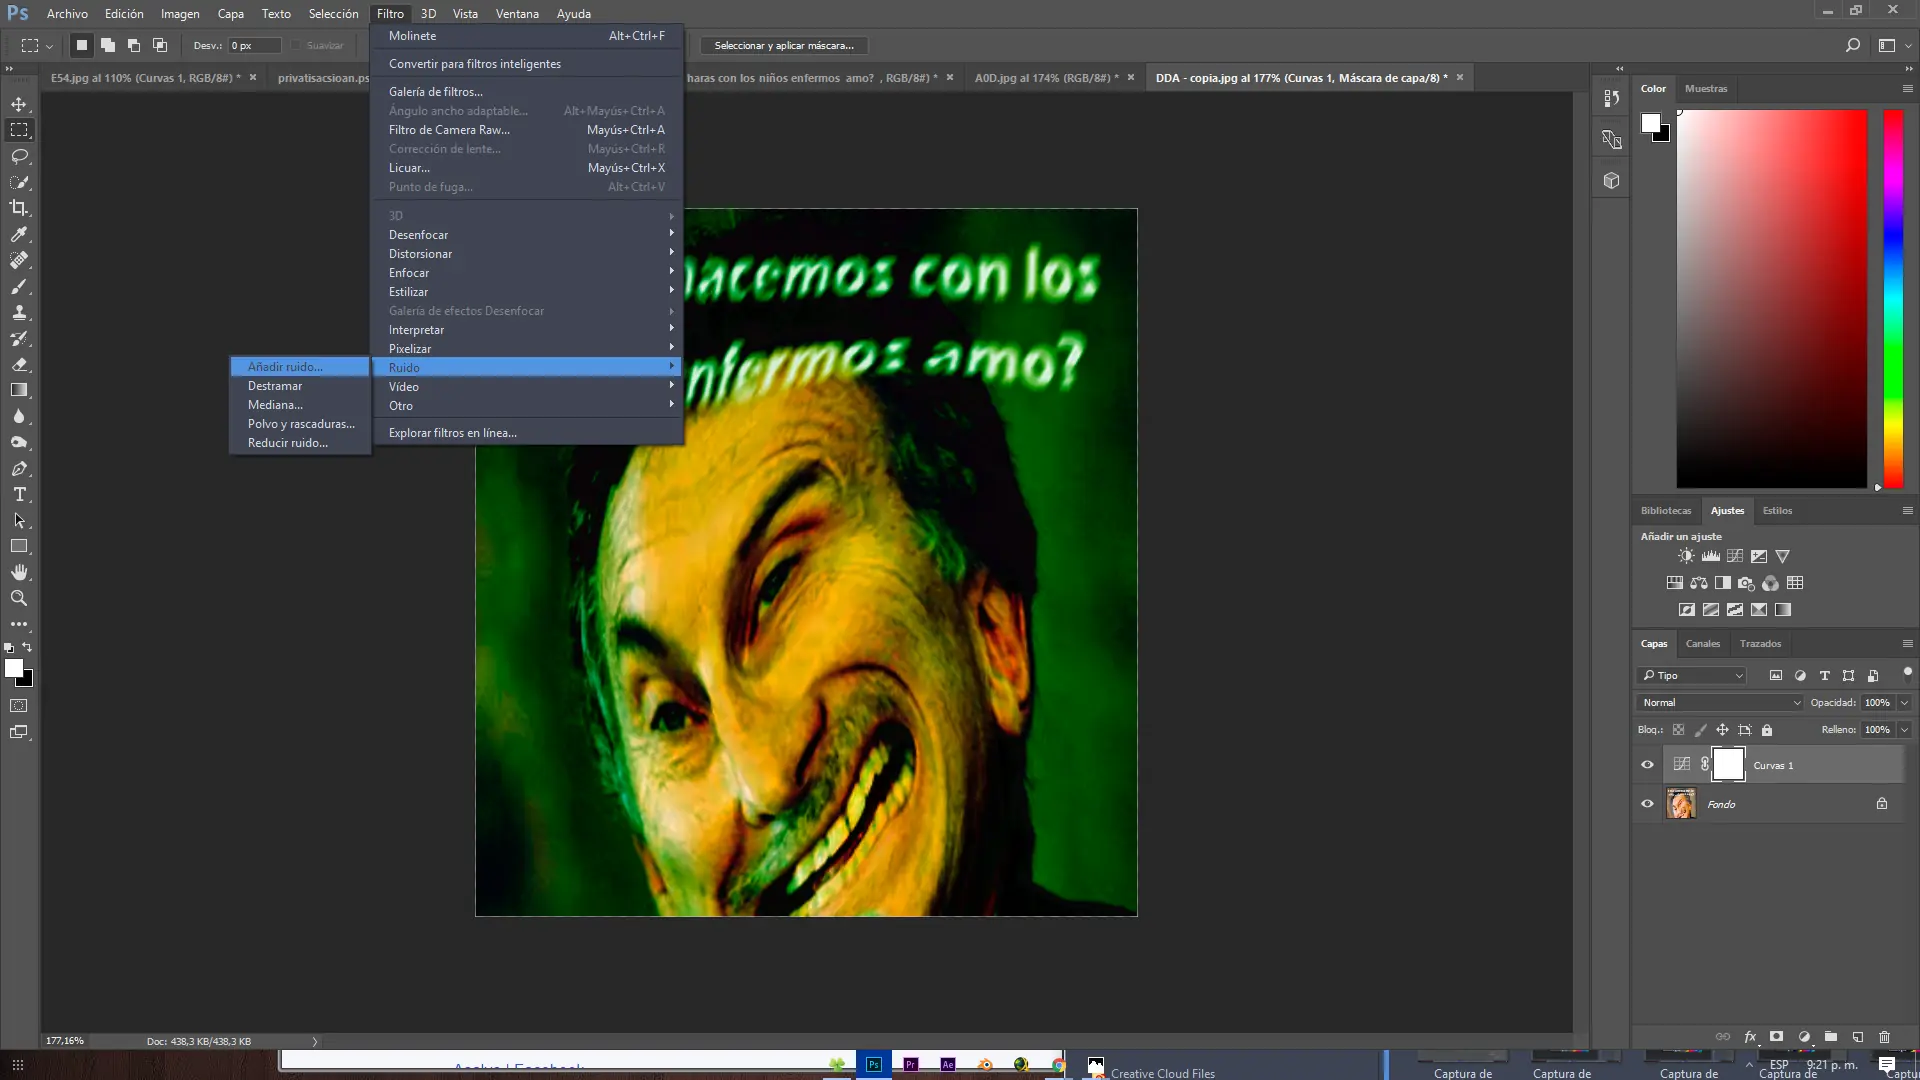Open layer styles fx menu
Viewport: 1920px width, 1080px height.
point(1750,1037)
